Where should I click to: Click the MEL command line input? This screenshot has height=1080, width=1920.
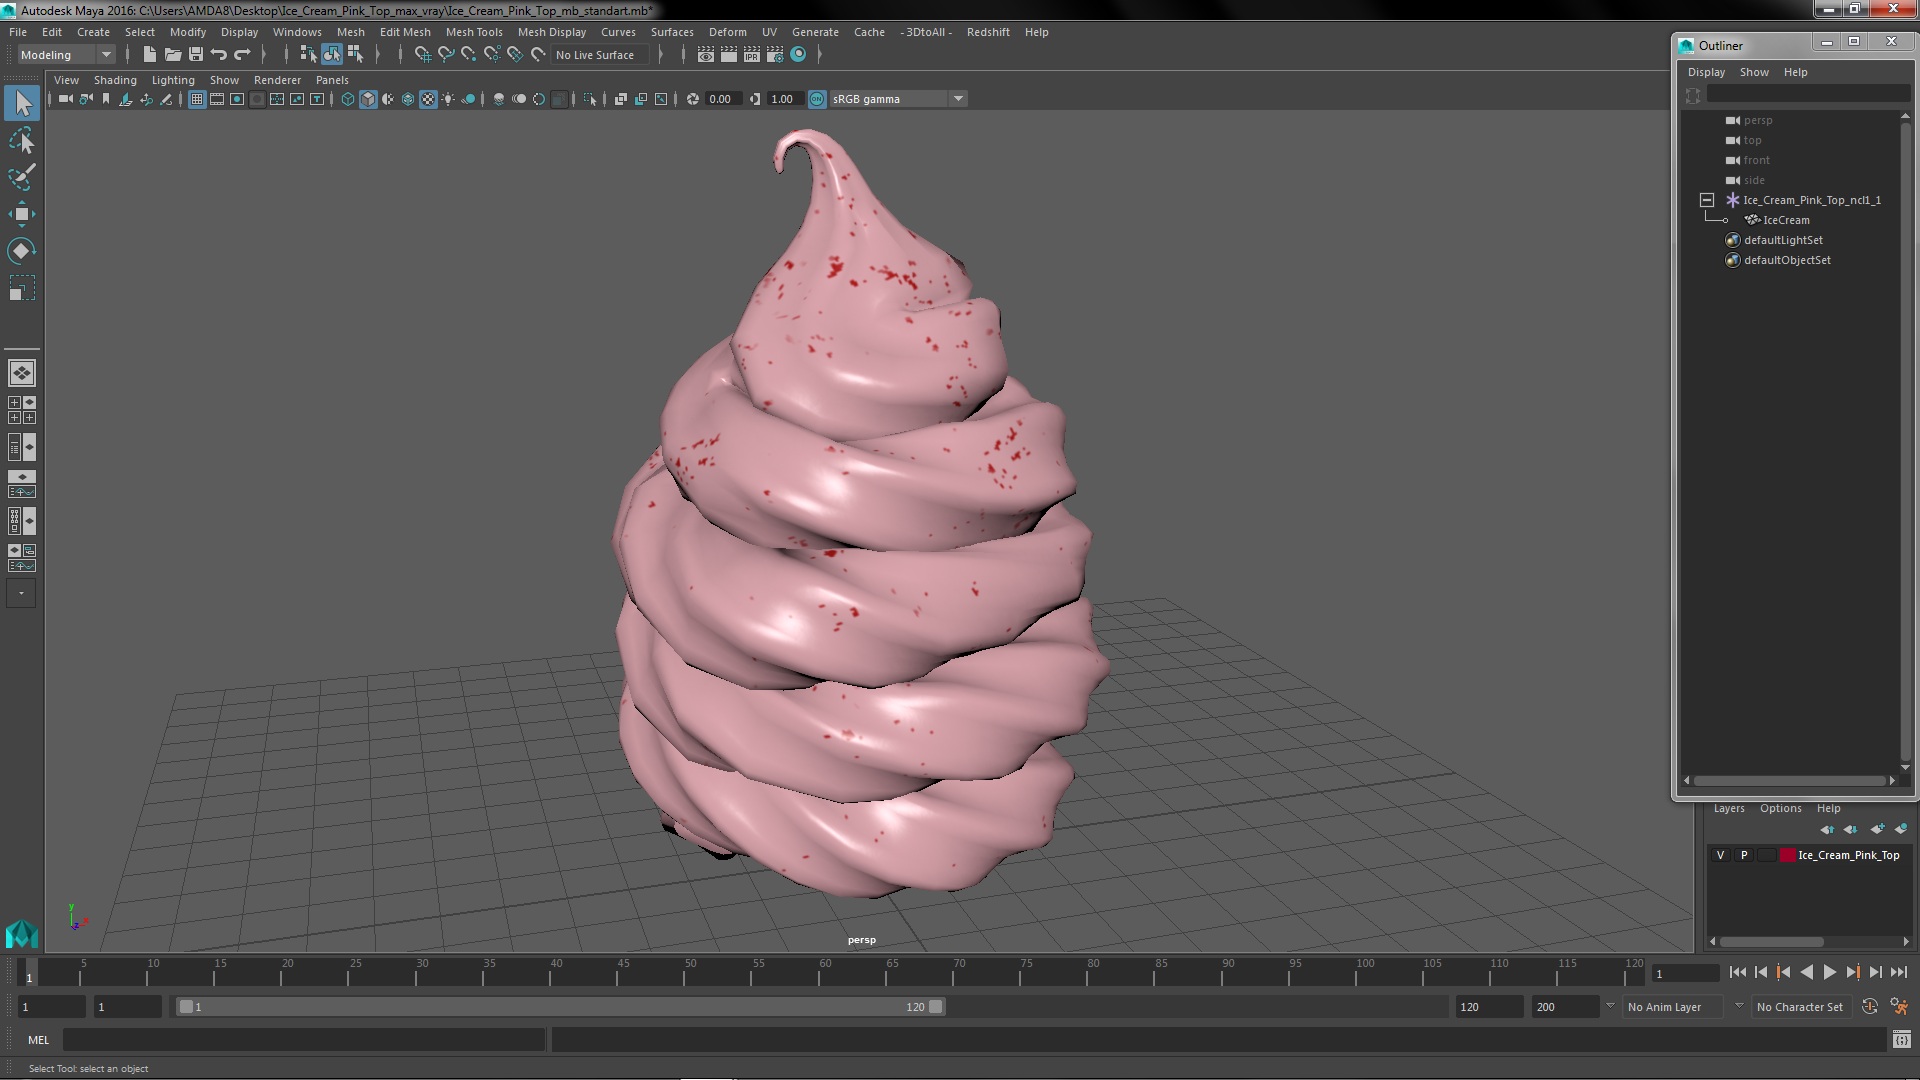(x=304, y=1040)
